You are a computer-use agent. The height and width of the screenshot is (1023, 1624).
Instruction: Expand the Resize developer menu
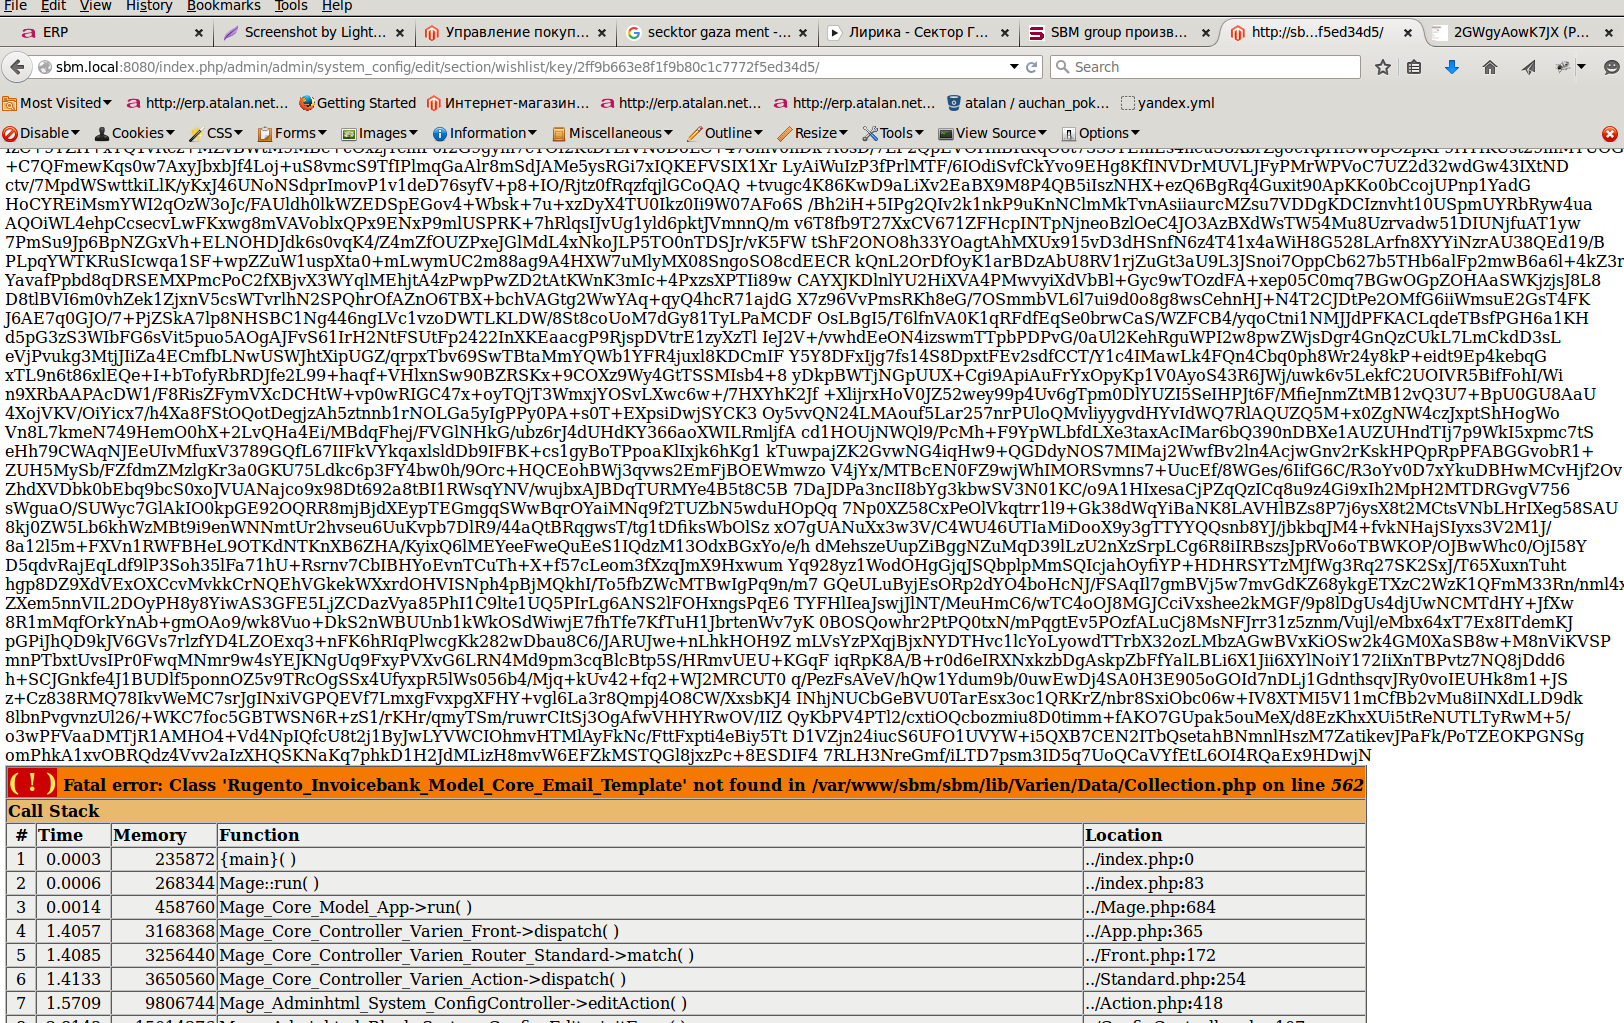tap(813, 133)
